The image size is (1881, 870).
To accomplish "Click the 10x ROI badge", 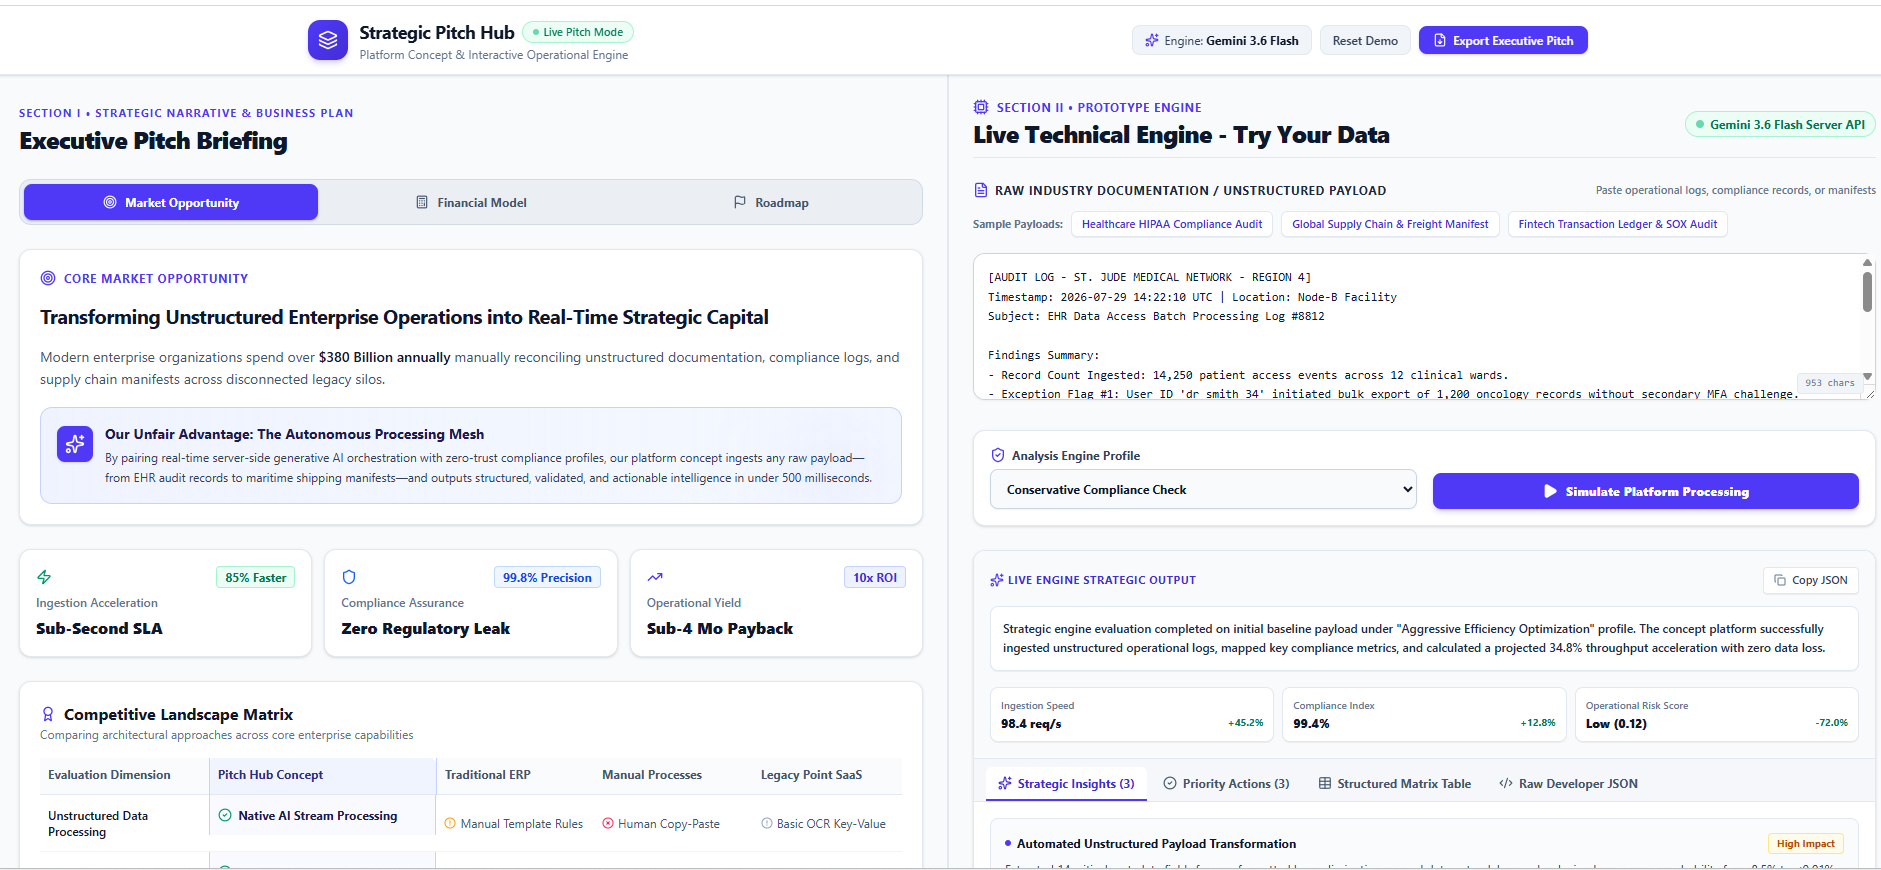I will (875, 578).
